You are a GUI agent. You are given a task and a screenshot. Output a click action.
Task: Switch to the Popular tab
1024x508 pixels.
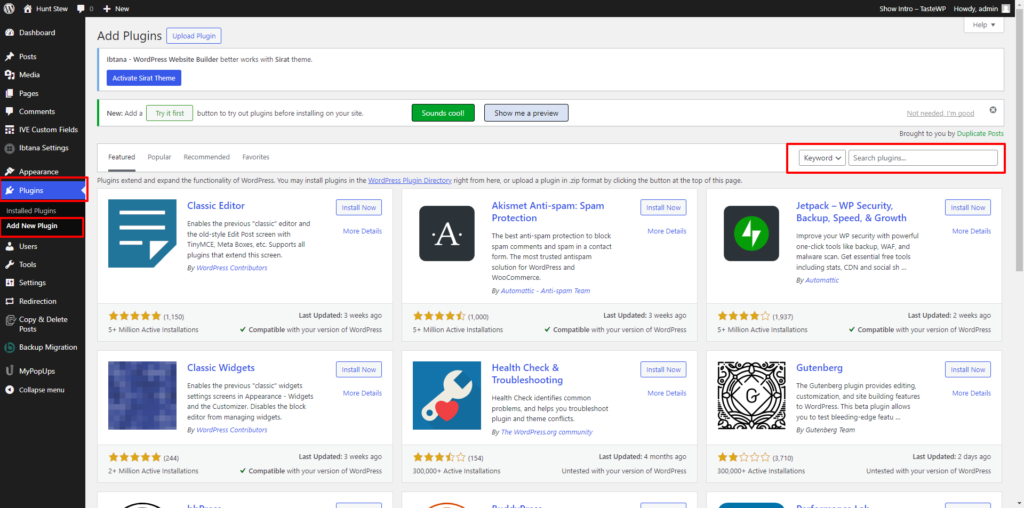[159, 157]
